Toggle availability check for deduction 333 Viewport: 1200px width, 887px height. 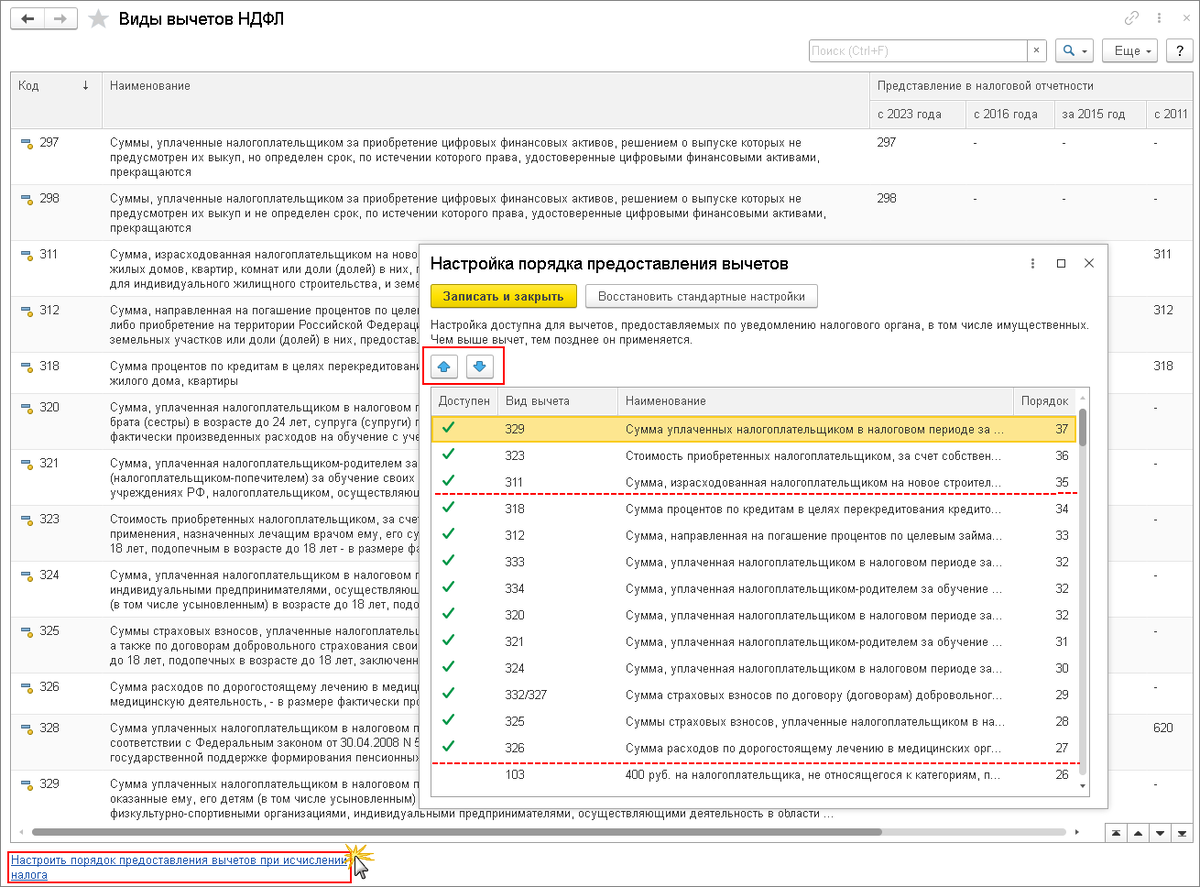tap(448, 561)
